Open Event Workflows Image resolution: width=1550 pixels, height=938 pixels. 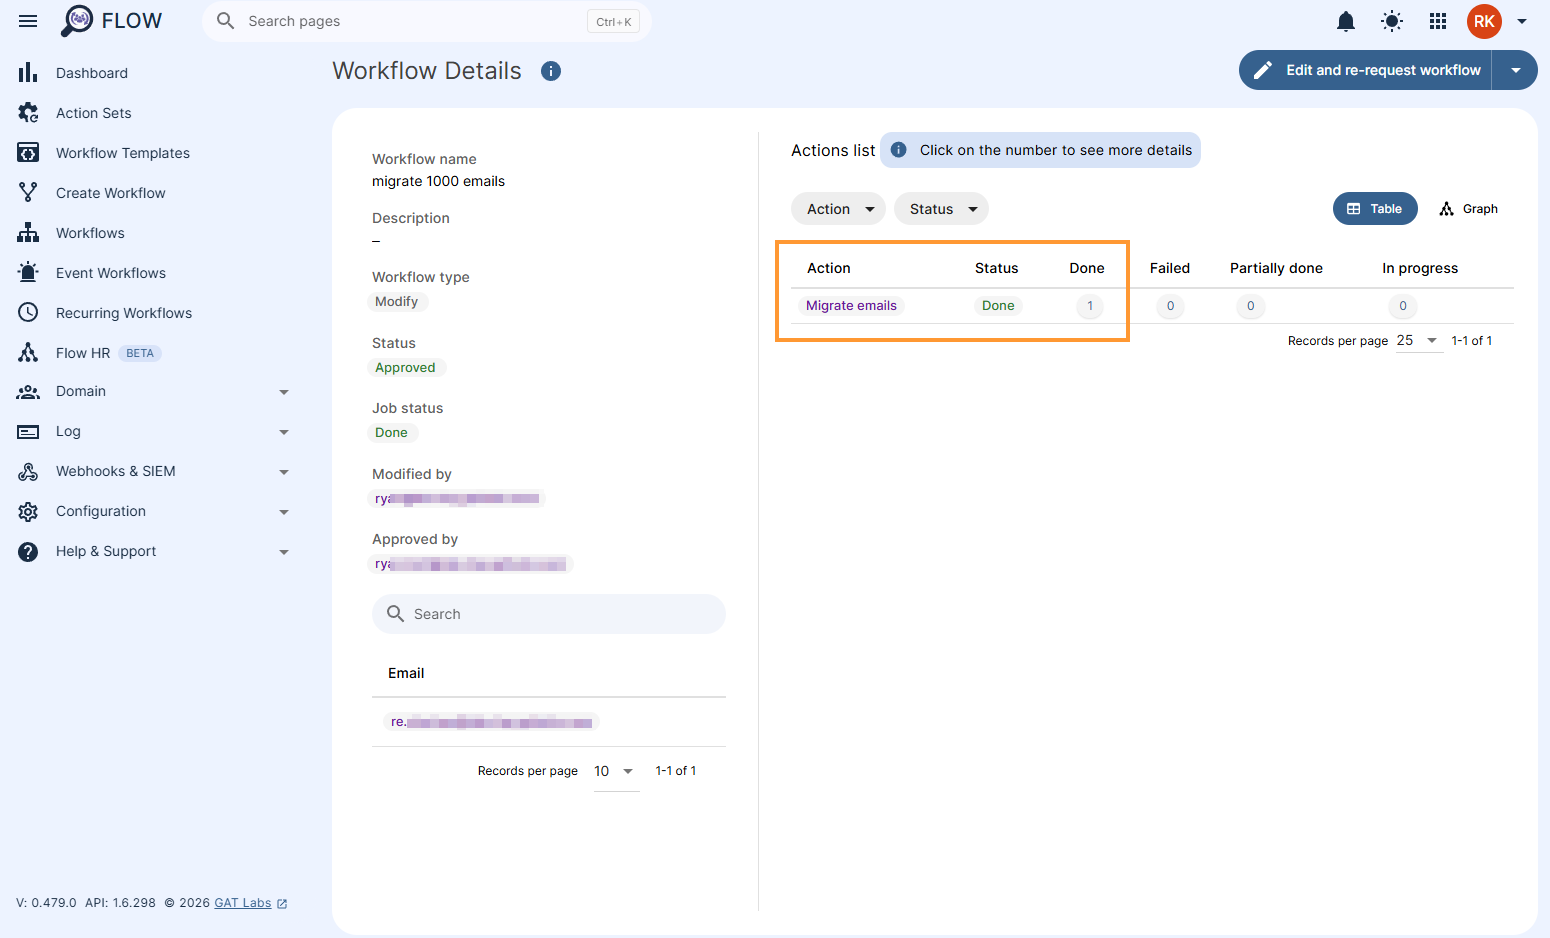(x=111, y=273)
